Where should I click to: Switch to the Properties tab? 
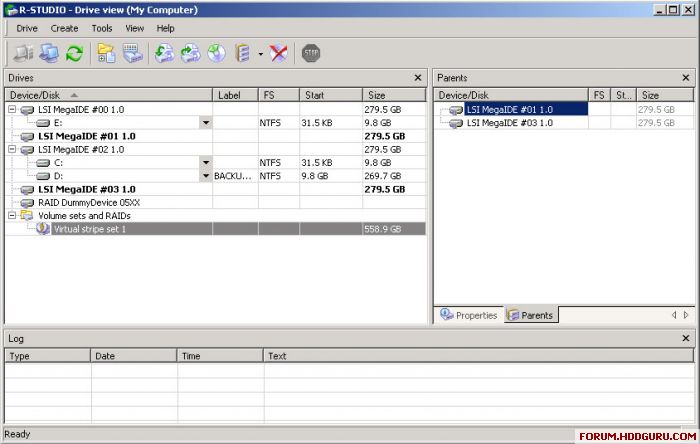(469, 315)
